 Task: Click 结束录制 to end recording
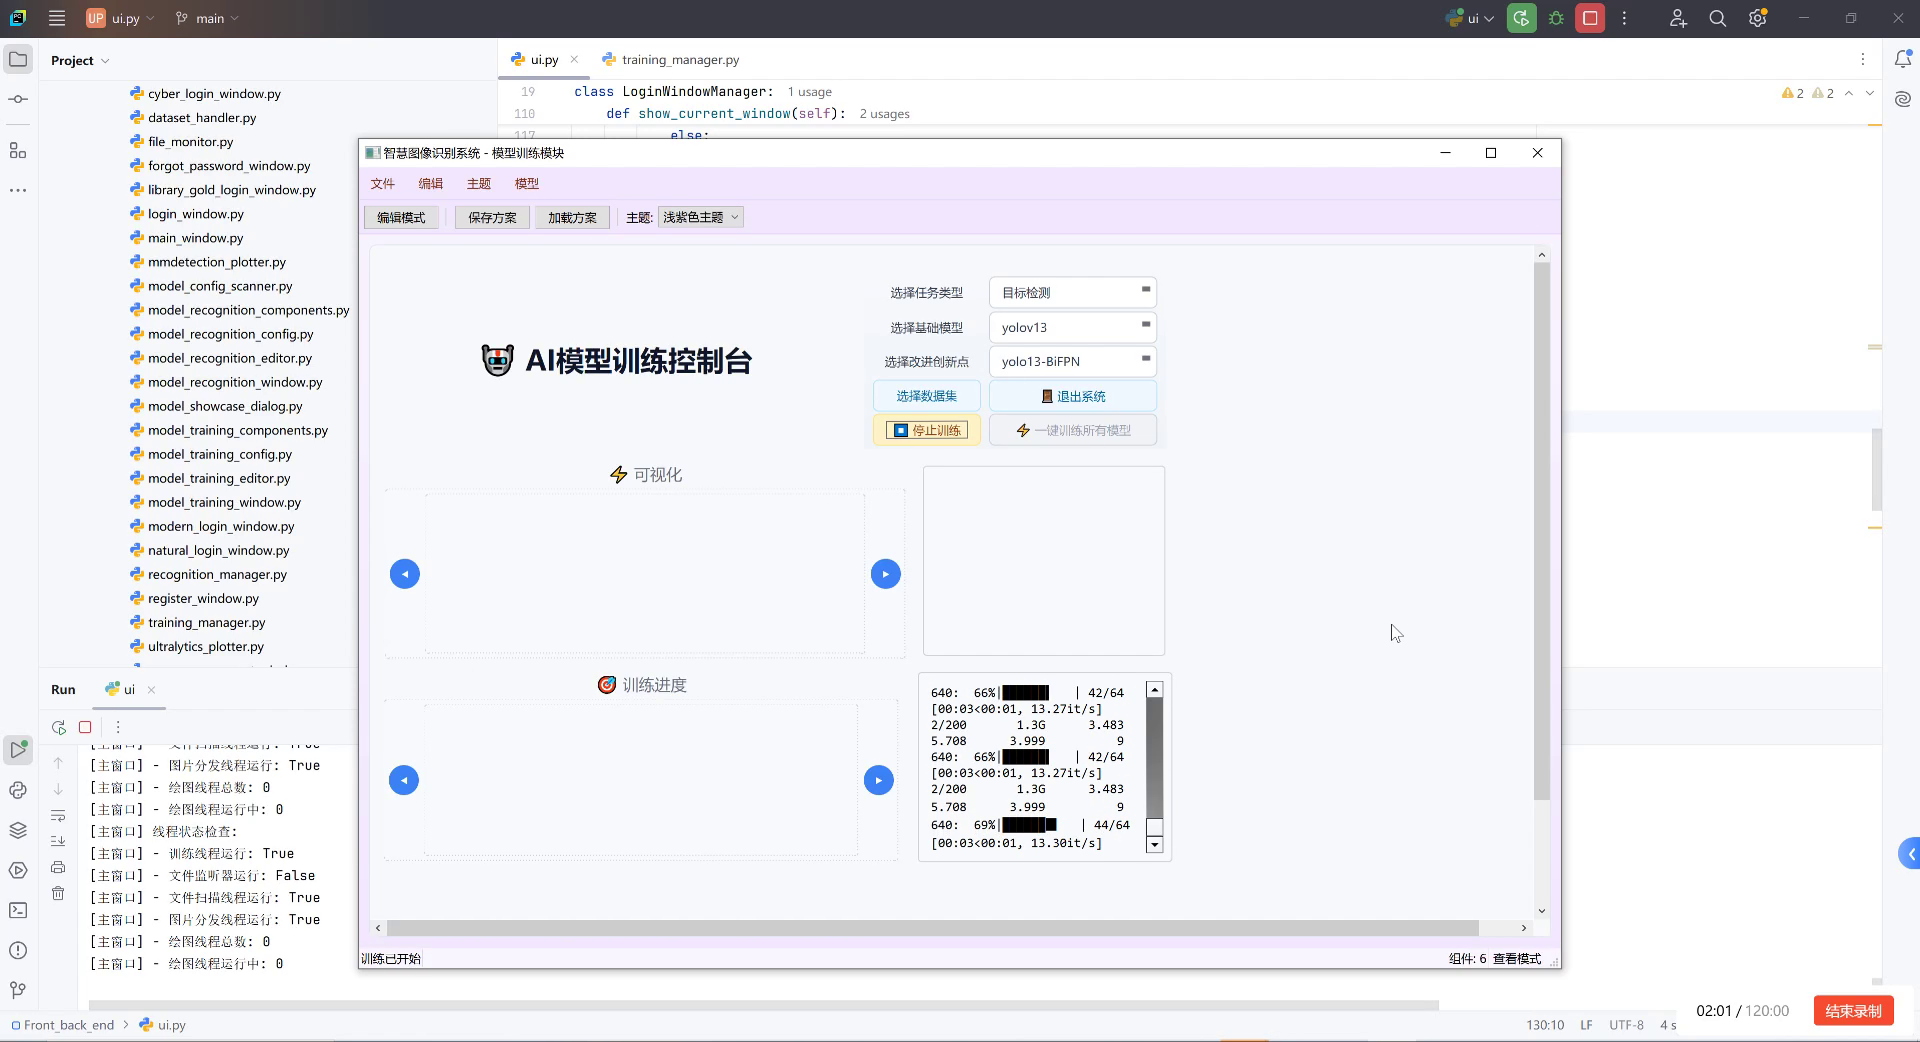coord(1852,1011)
